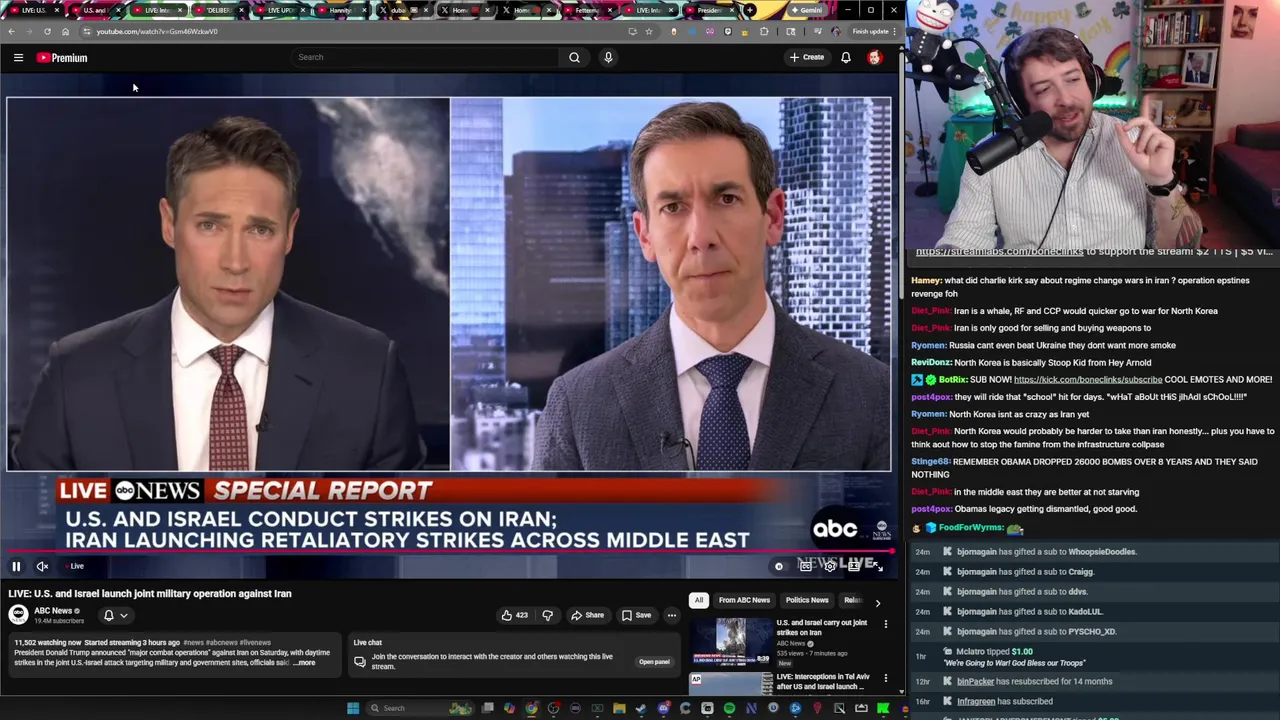Pause the live video
Image resolution: width=1280 pixels, height=720 pixels.
point(16,566)
